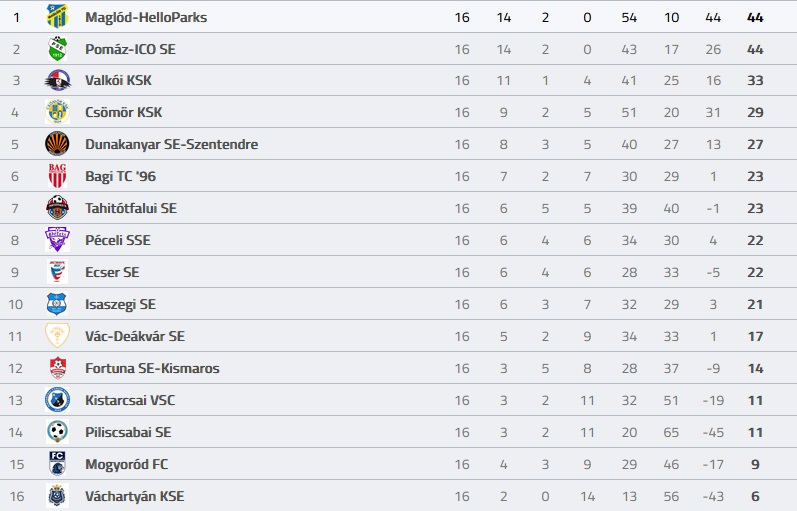This screenshot has width=797, height=511.
Task: Click the Péceli SSE club logo
Action: pyautogui.click(x=57, y=241)
